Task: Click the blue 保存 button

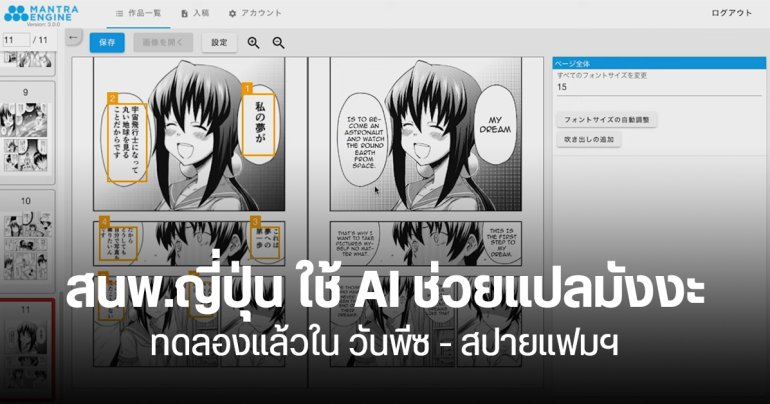Action: pos(107,43)
